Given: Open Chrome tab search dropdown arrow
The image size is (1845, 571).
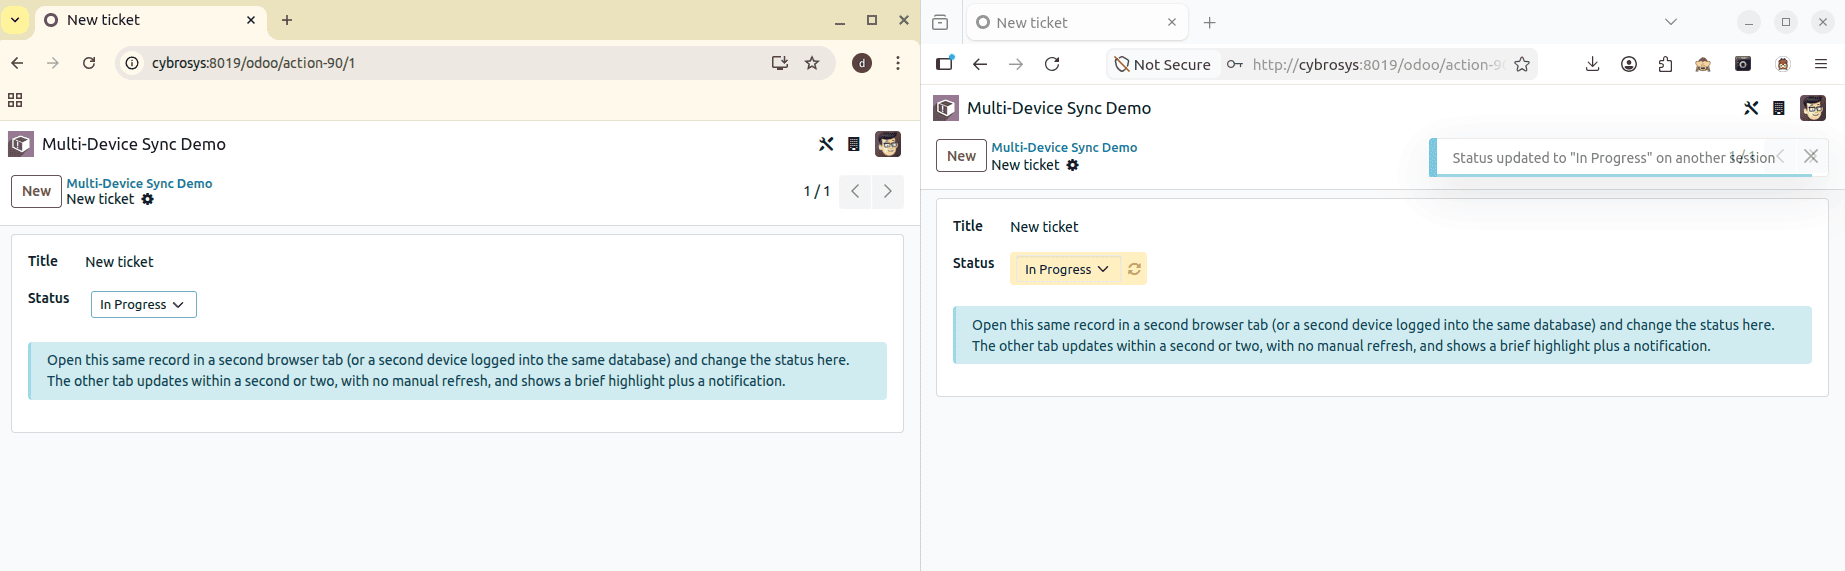Looking at the screenshot, I should 15,20.
